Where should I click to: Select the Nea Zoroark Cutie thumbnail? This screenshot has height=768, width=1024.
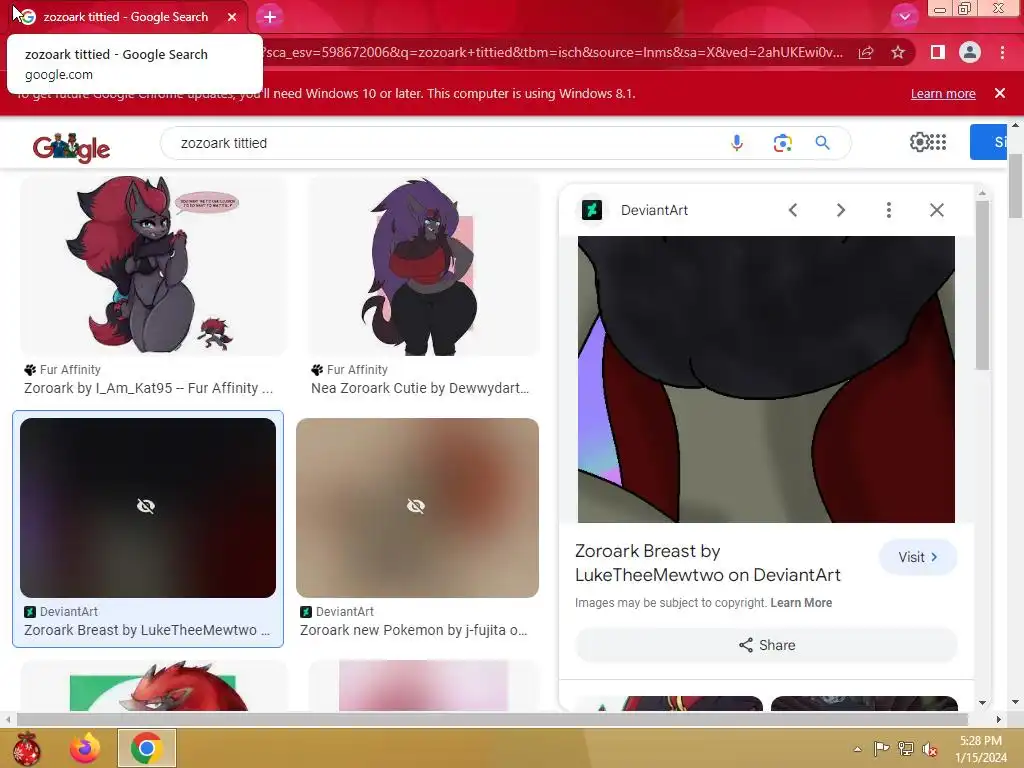click(424, 266)
